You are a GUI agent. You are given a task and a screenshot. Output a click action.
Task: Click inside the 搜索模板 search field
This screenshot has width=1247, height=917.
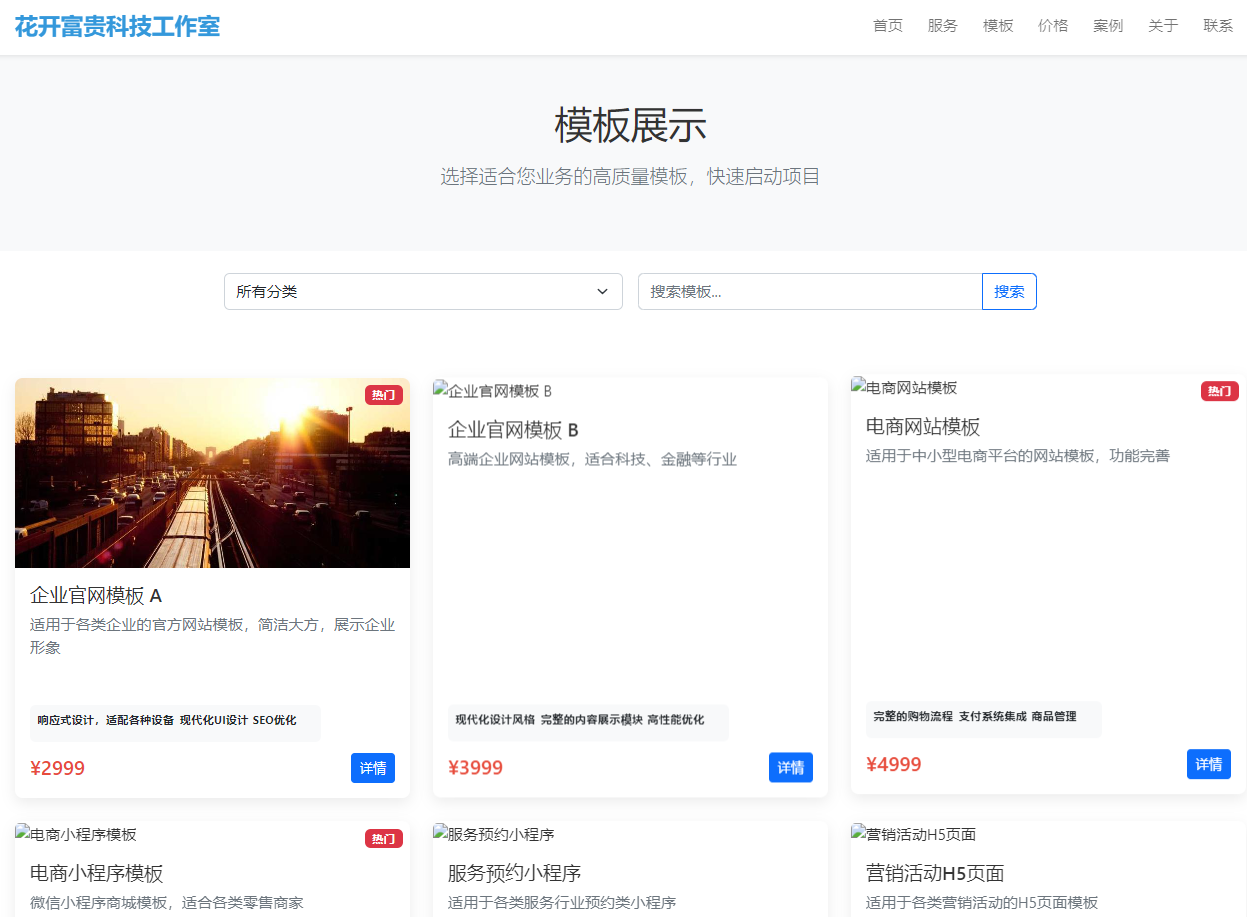click(x=810, y=291)
